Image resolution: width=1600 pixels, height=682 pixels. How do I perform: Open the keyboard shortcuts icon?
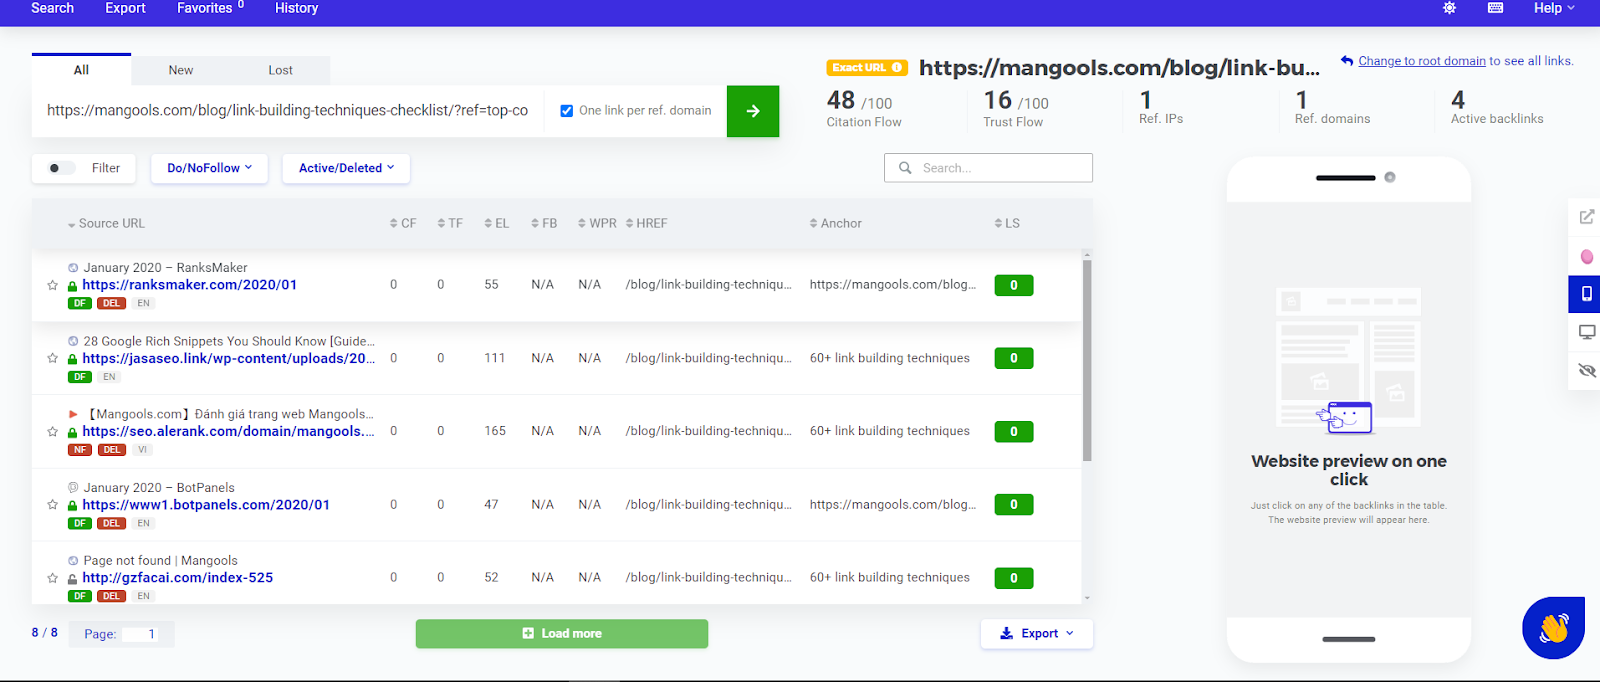1496,8
